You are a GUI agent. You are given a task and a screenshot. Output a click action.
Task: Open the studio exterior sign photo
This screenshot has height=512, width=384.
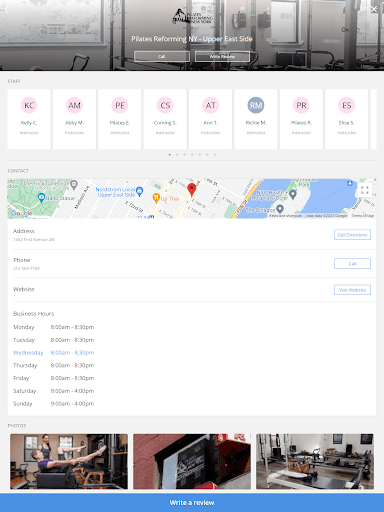tap(192, 461)
